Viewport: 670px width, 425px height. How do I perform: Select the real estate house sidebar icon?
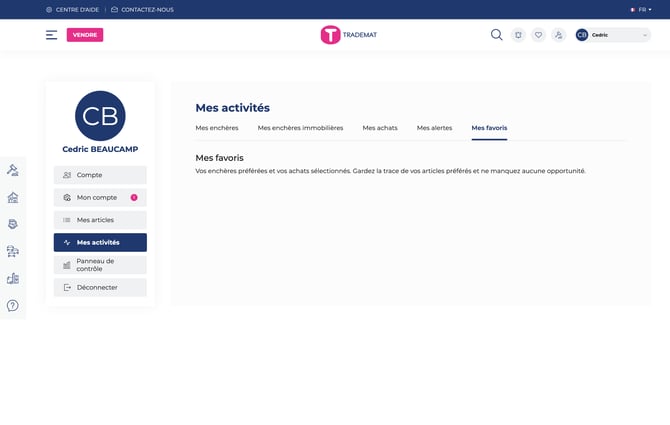(x=13, y=197)
